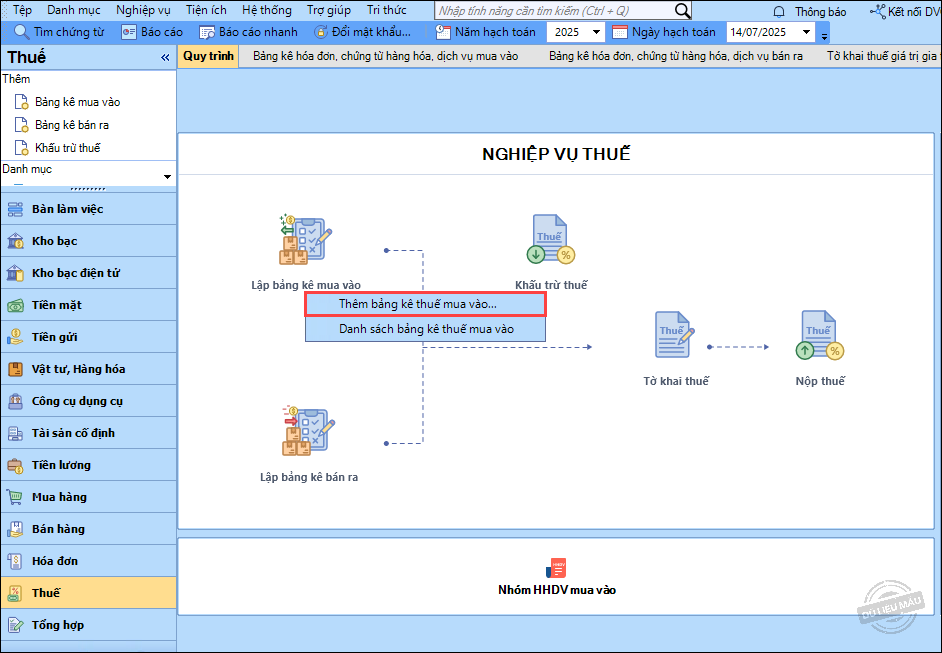Expand the Danh mục sidebar section
Screen dimensions: 942x653
167,177
